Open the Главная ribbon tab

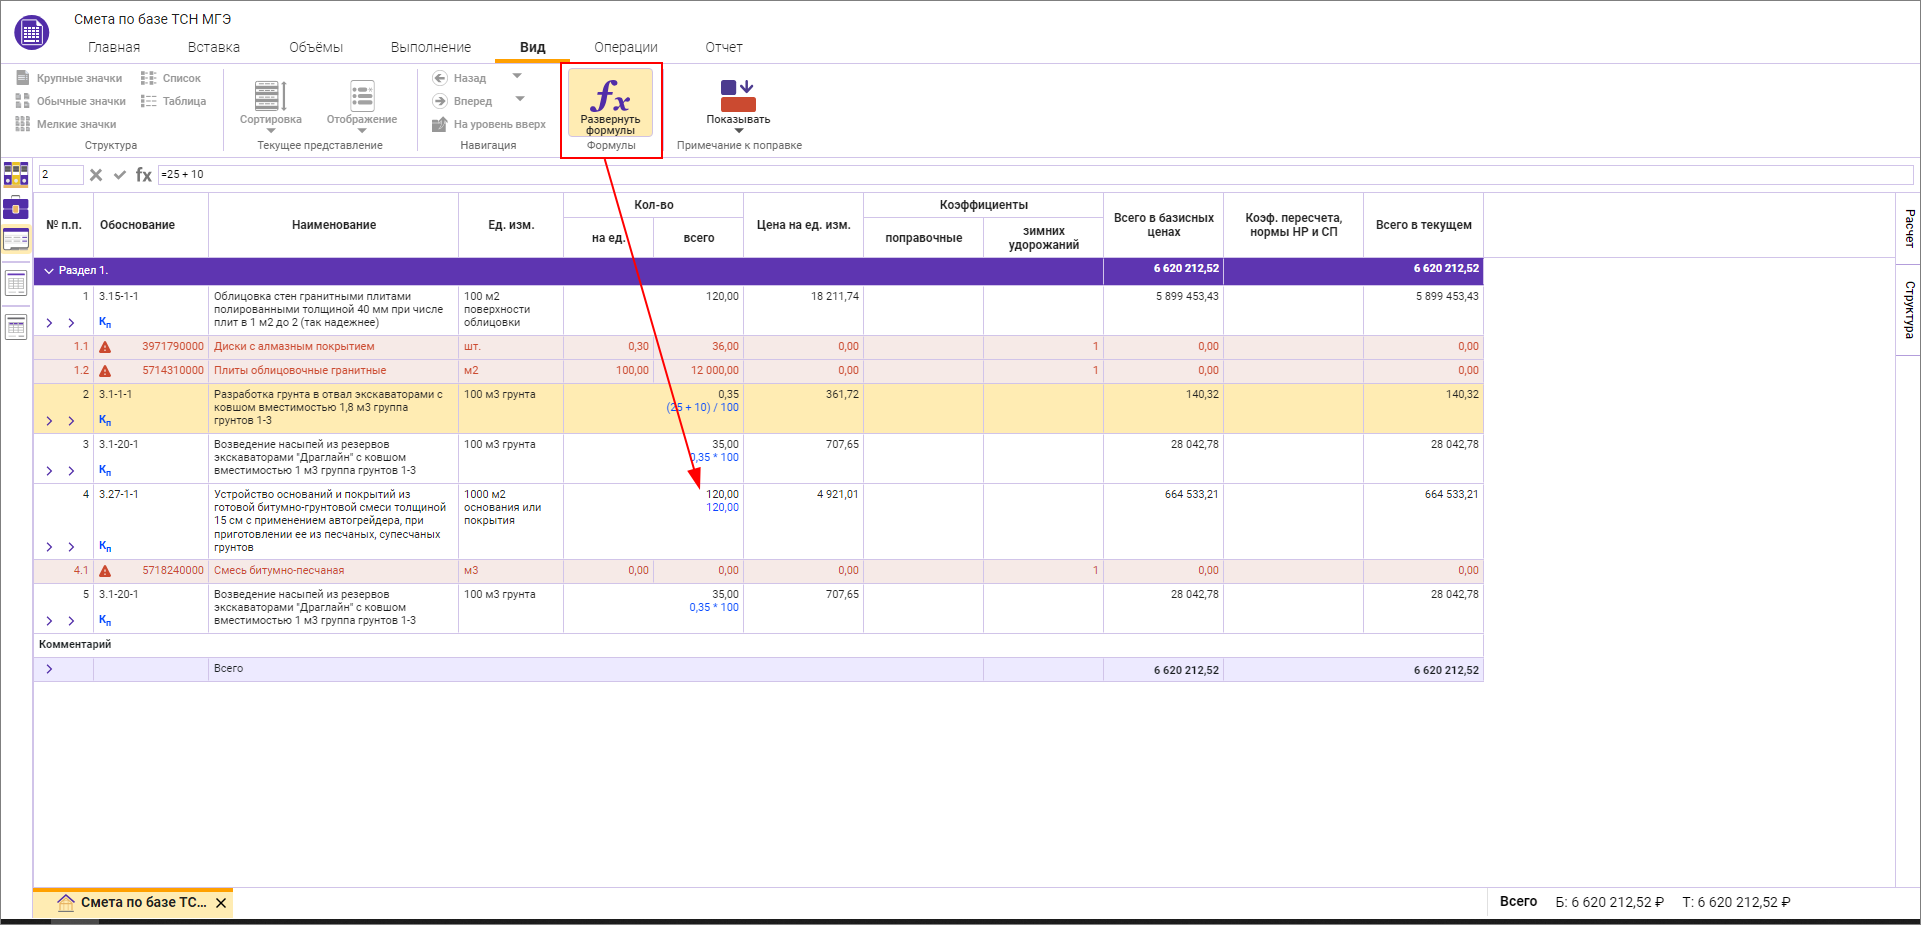[x=114, y=47]
